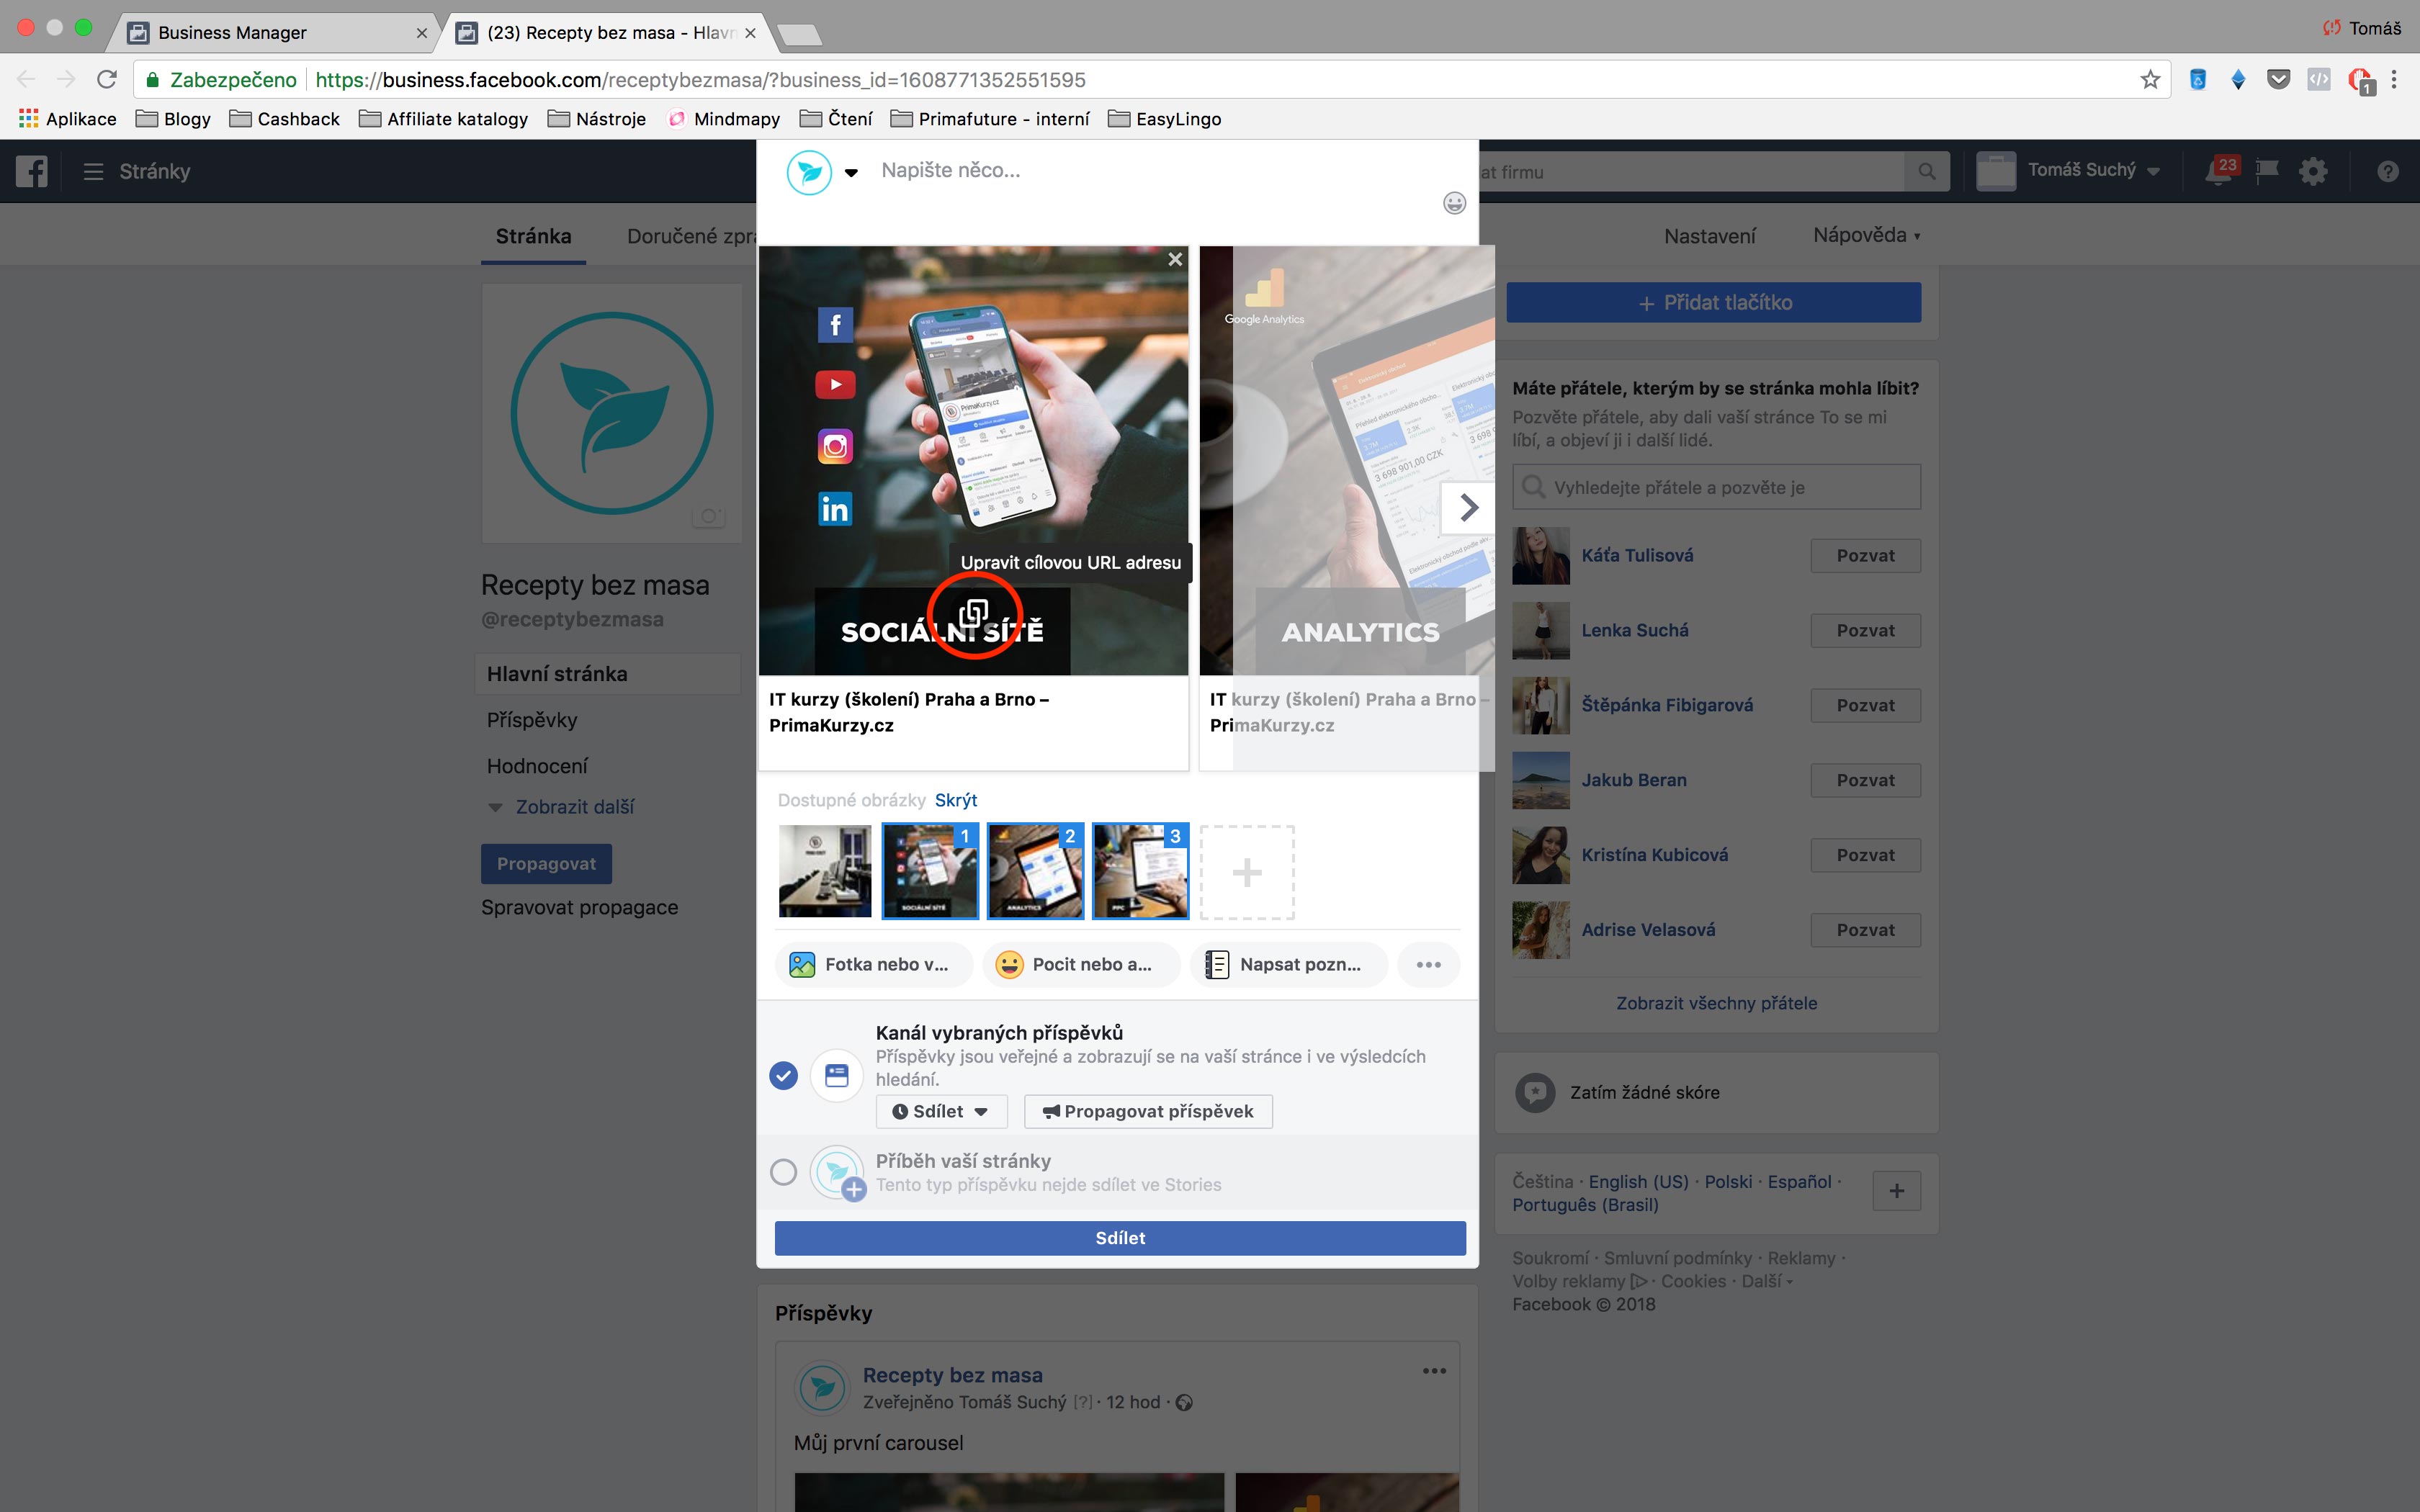Open Příspěvky in sidebar
The height and width of the screenshot is (1512, 2420).
532,720
